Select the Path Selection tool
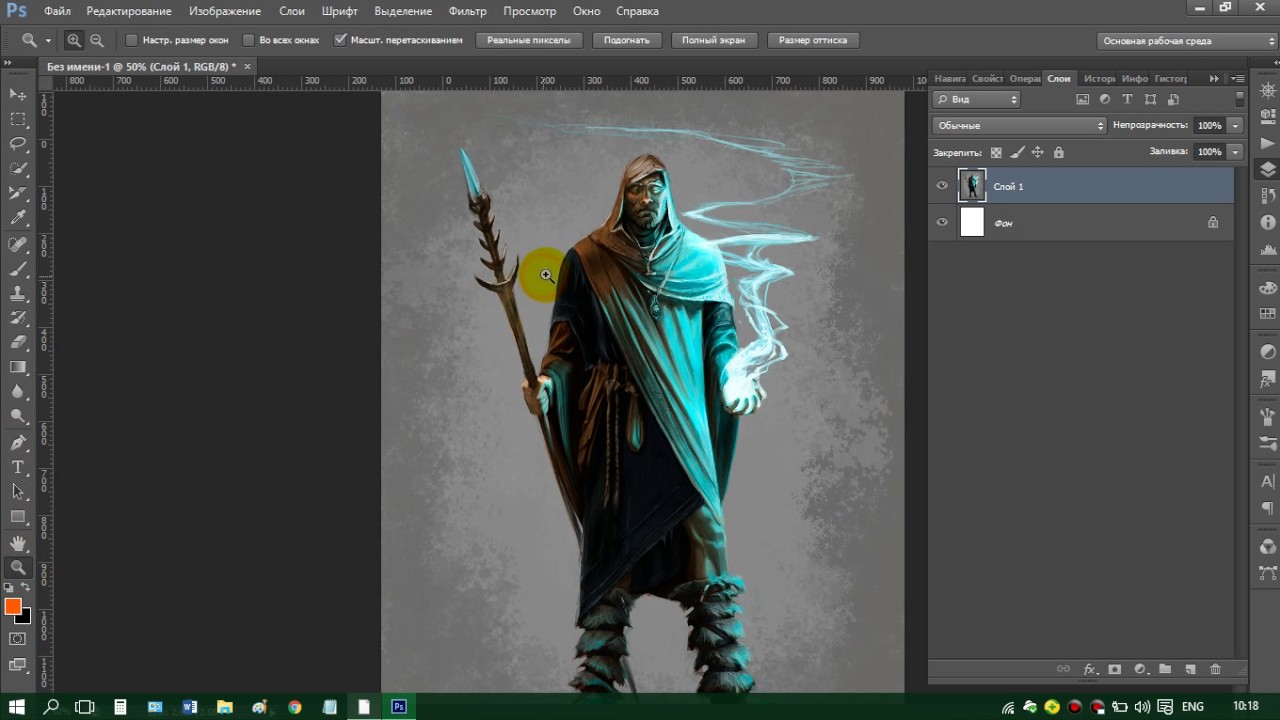1280x720 pixels. pos(18,491)
